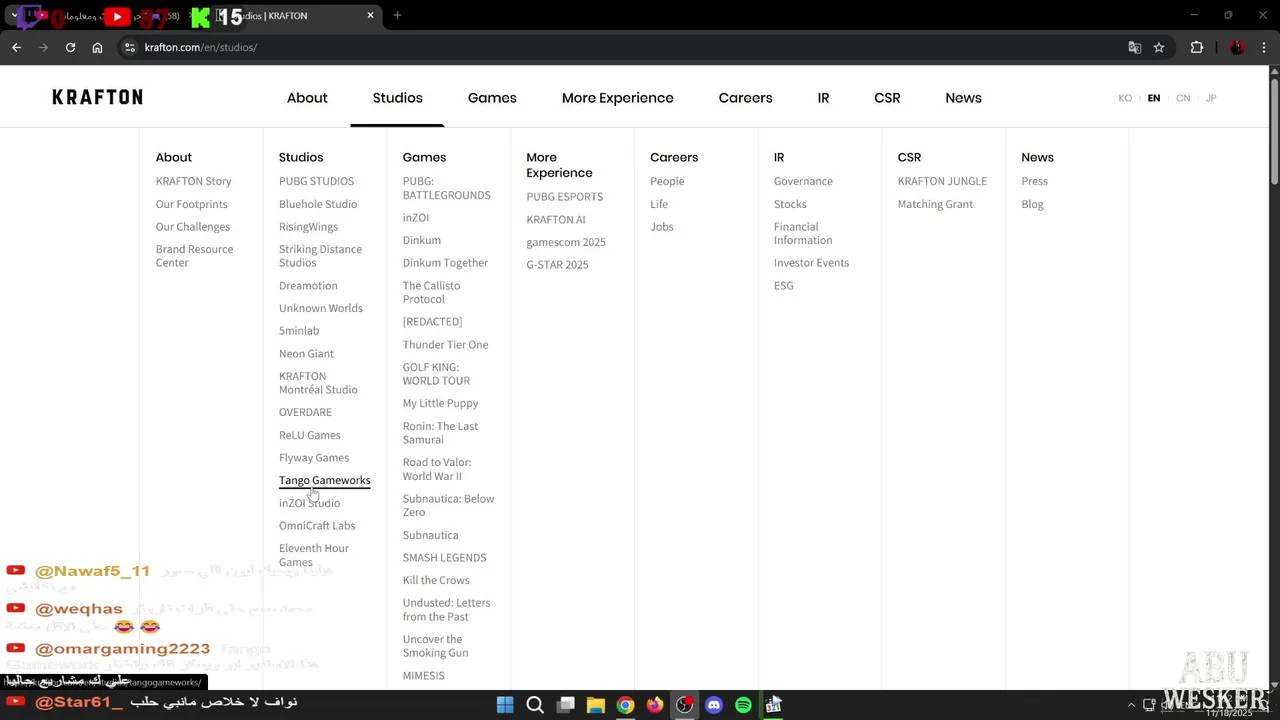Viewport: 1280px width, 720px height.
Task: Open the Chrome profile avatar
Action: point(1237,47)
